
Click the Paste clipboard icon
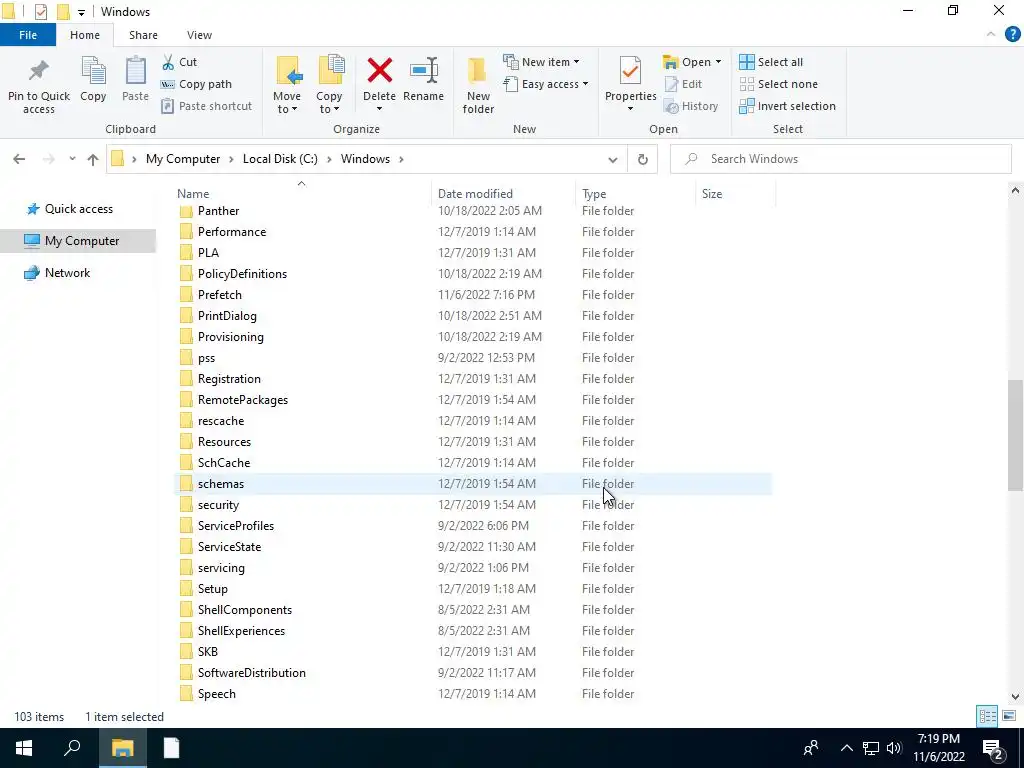(x=135, y=71)
